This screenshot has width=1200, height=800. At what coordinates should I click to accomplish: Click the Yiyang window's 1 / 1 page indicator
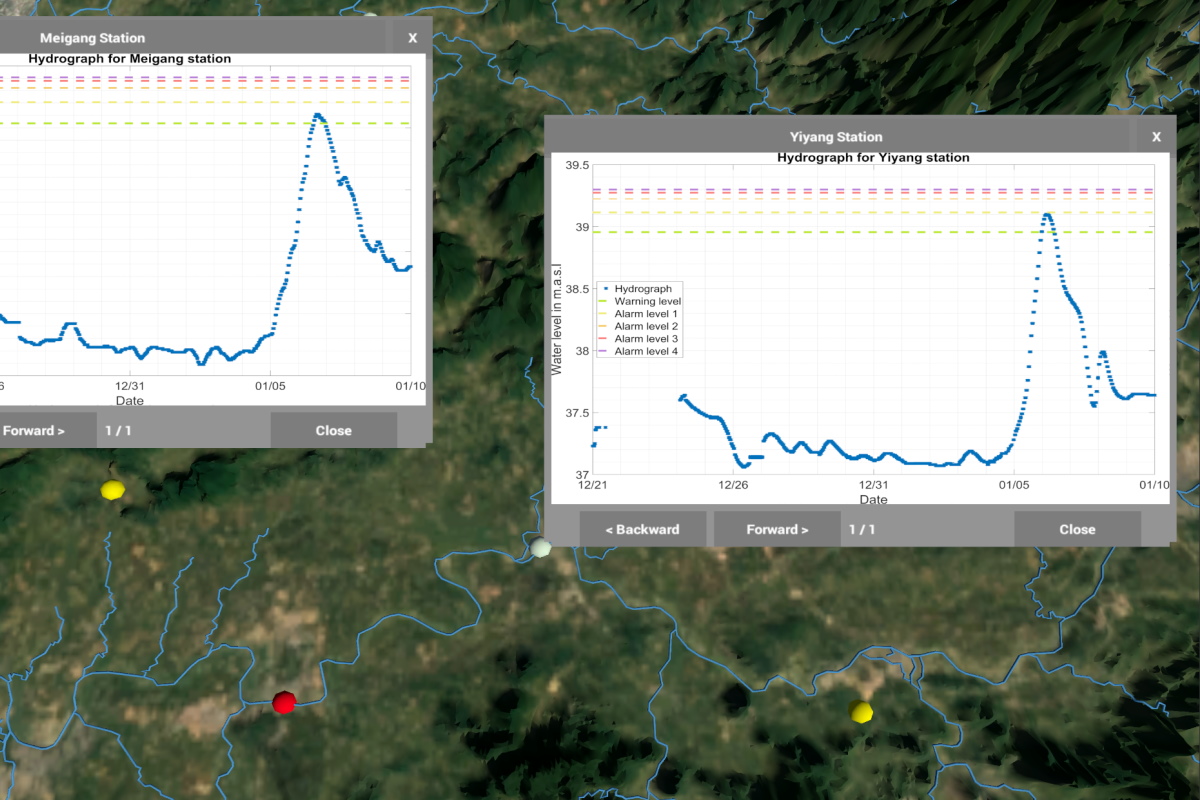[x=861, y=529]
